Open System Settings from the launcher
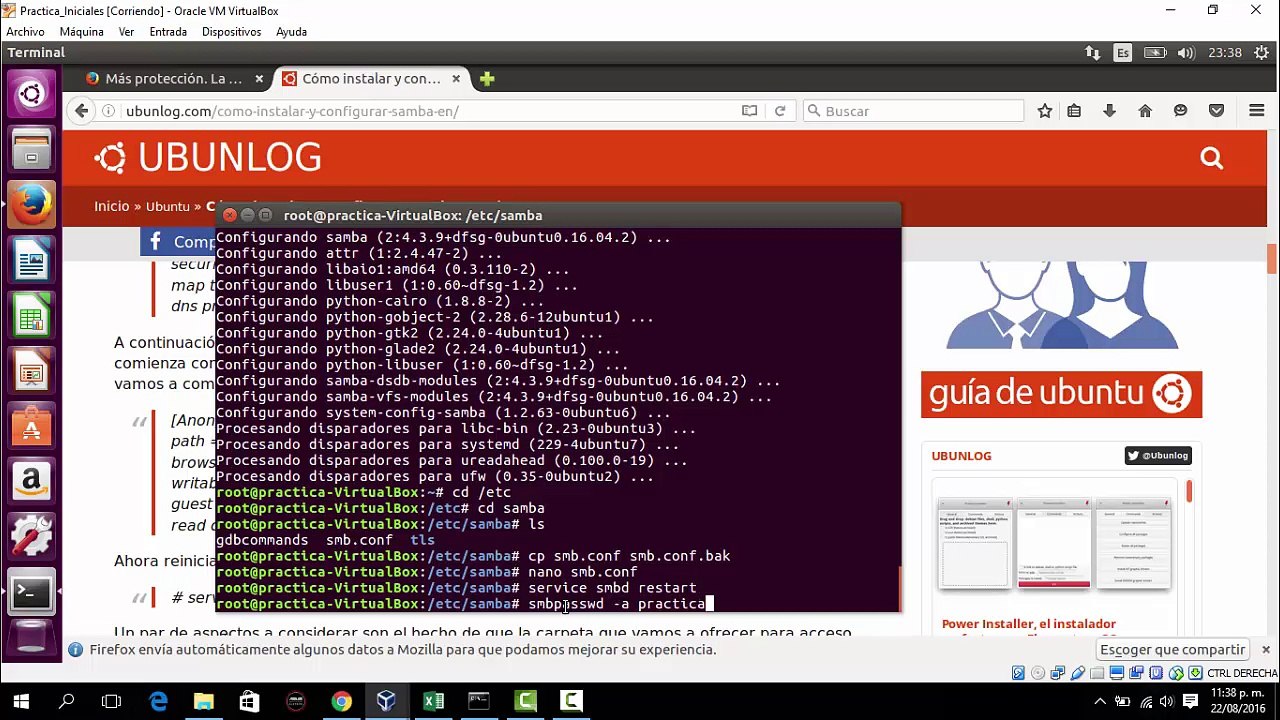This screenshot has width=1280, height=720. [x=31, y=538]
